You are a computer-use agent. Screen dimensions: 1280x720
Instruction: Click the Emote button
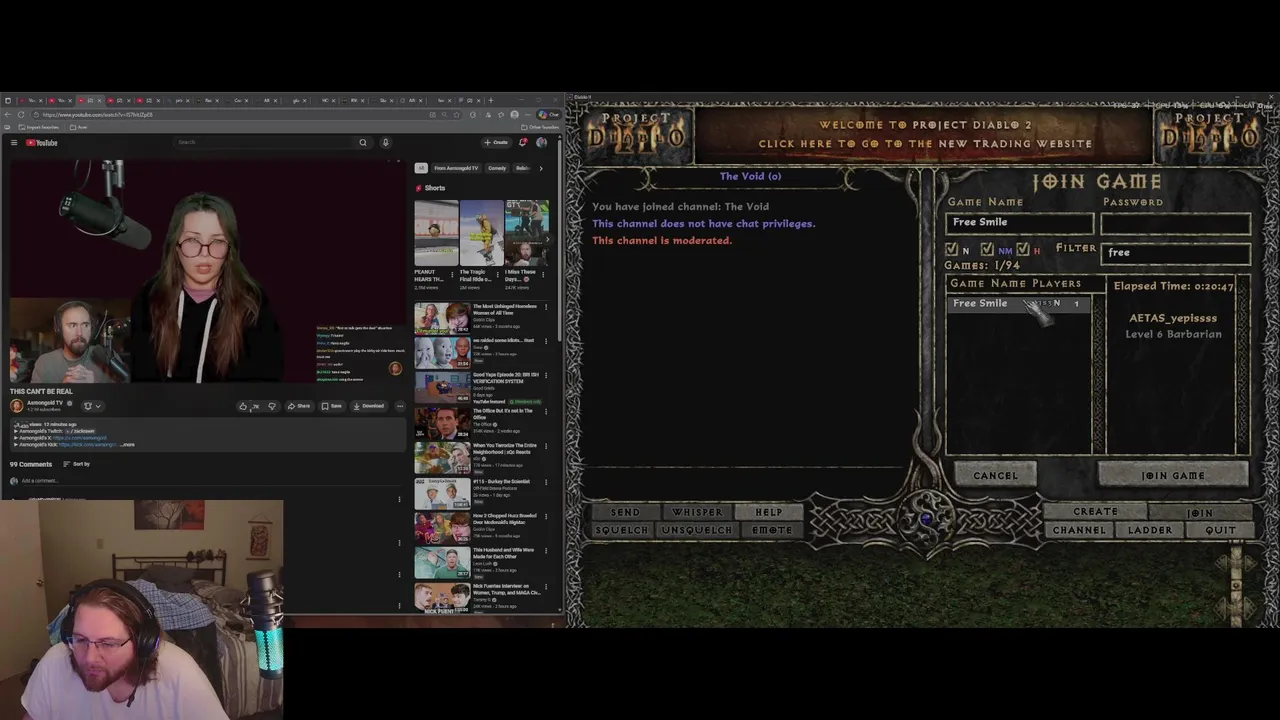[x=772, y=530]
